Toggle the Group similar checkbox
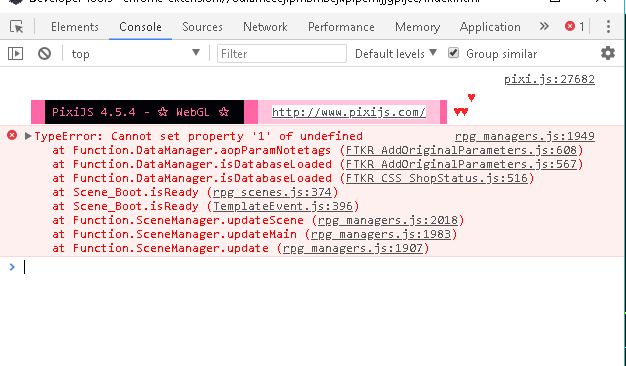Viewport: 626px width, 366px height. point(453,53)
